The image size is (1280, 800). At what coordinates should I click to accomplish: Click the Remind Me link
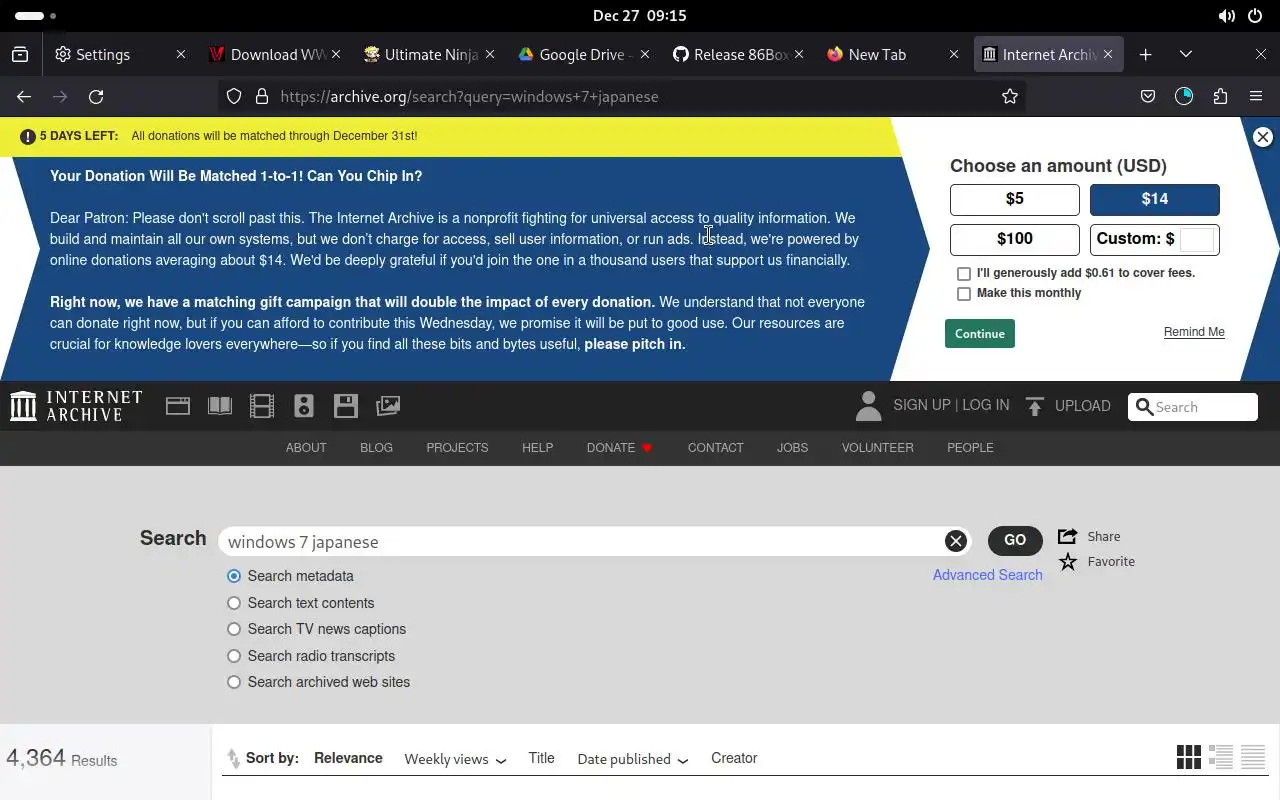point(1194,332)
